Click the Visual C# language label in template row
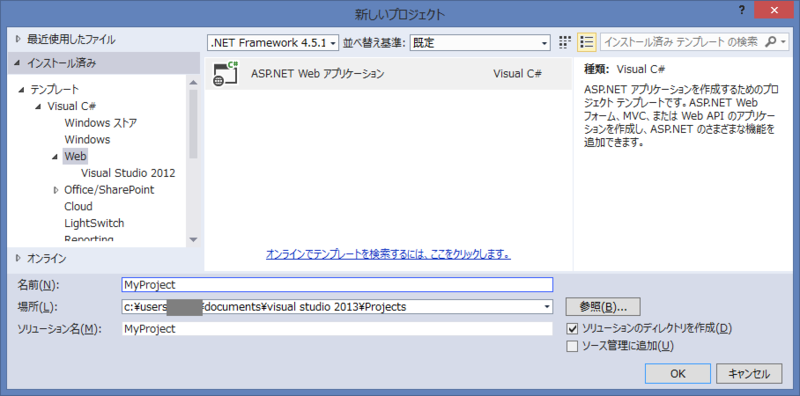800x396 pixels. pyautogui.click(x=517, y=73)
